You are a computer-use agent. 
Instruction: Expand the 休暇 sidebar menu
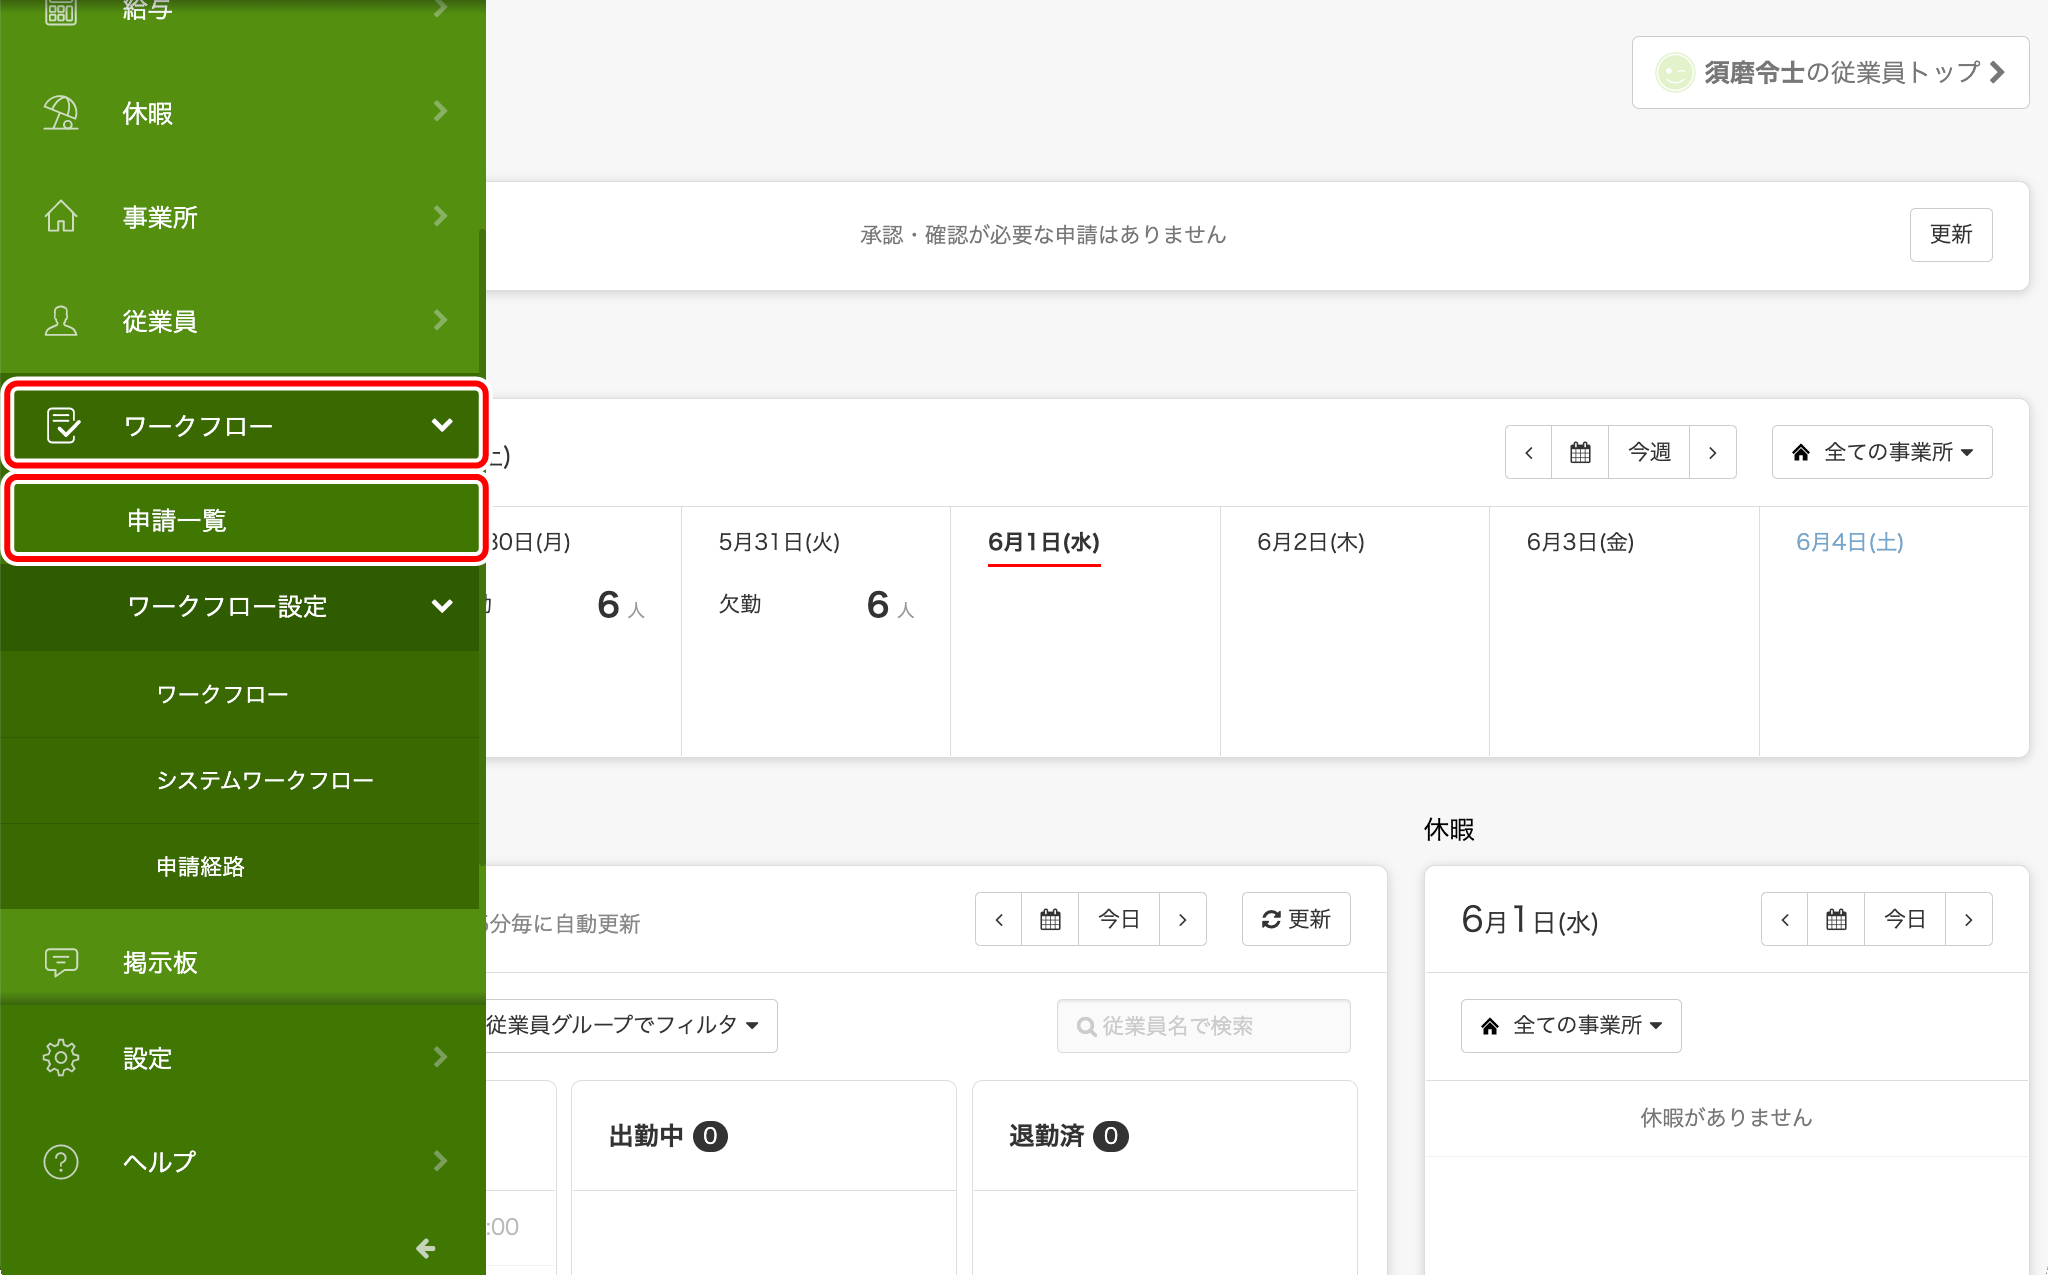coord(440,111)
